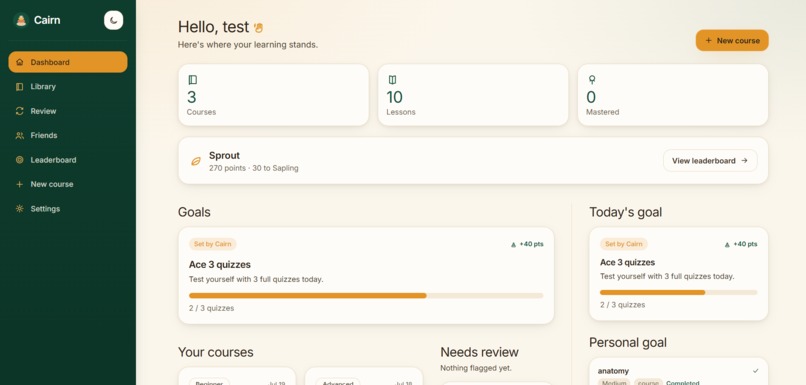Open Settings in the sidebar
This screenshot has height=385, width=806.
click(68, 209)
